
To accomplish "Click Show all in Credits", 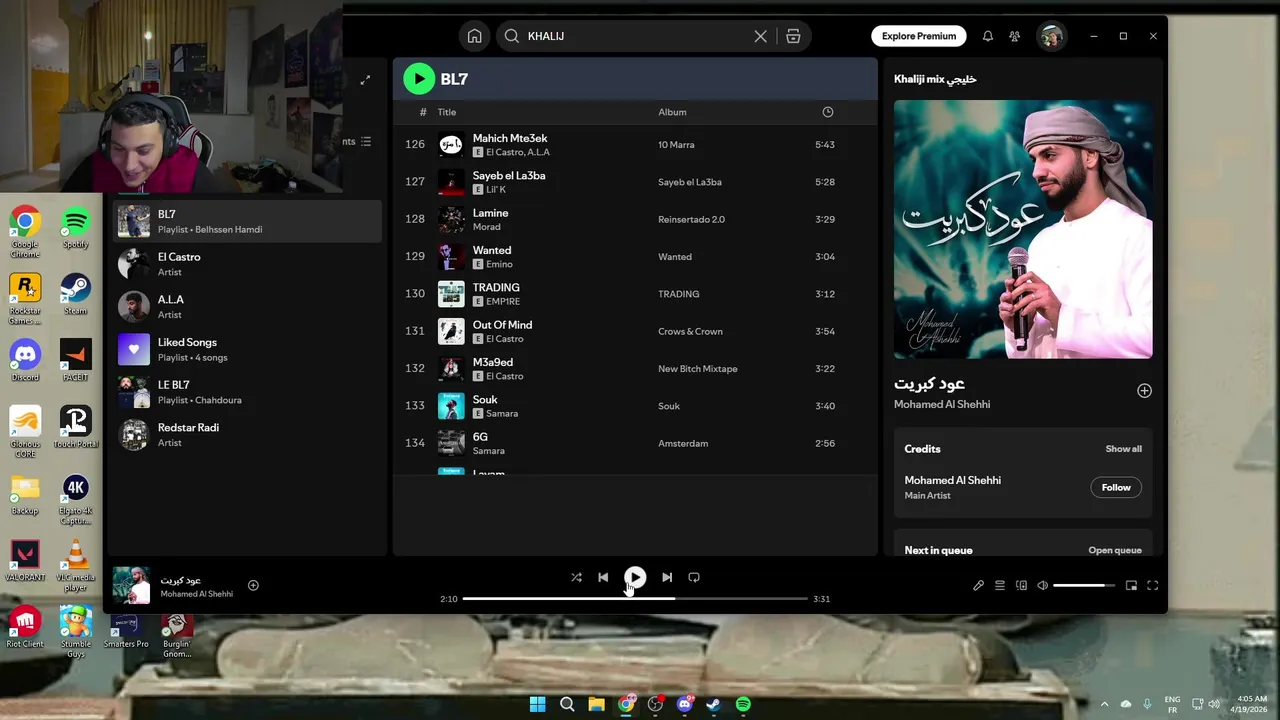I will tap(1123, 449).
